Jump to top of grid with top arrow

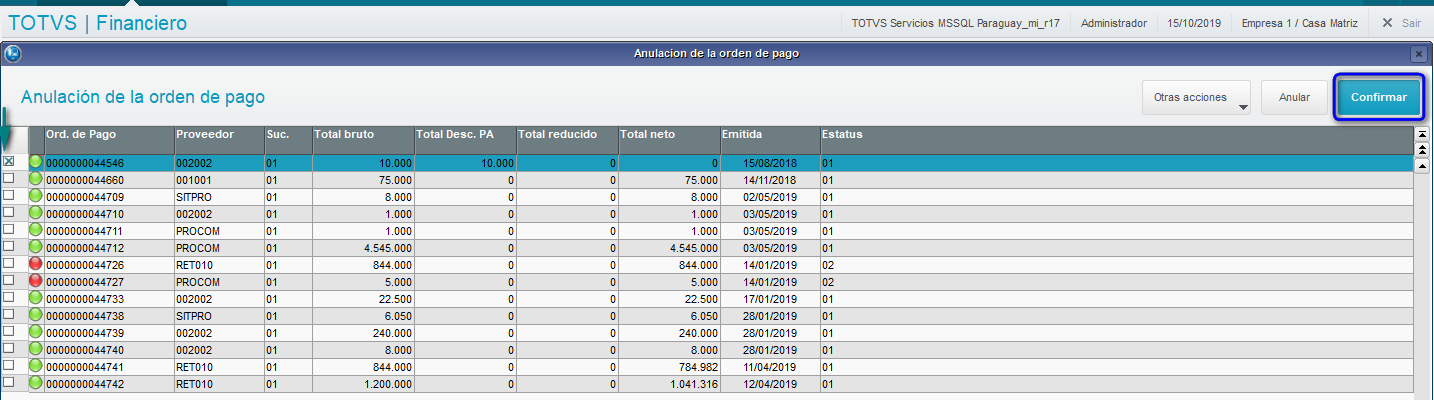tap(1422, 133)
